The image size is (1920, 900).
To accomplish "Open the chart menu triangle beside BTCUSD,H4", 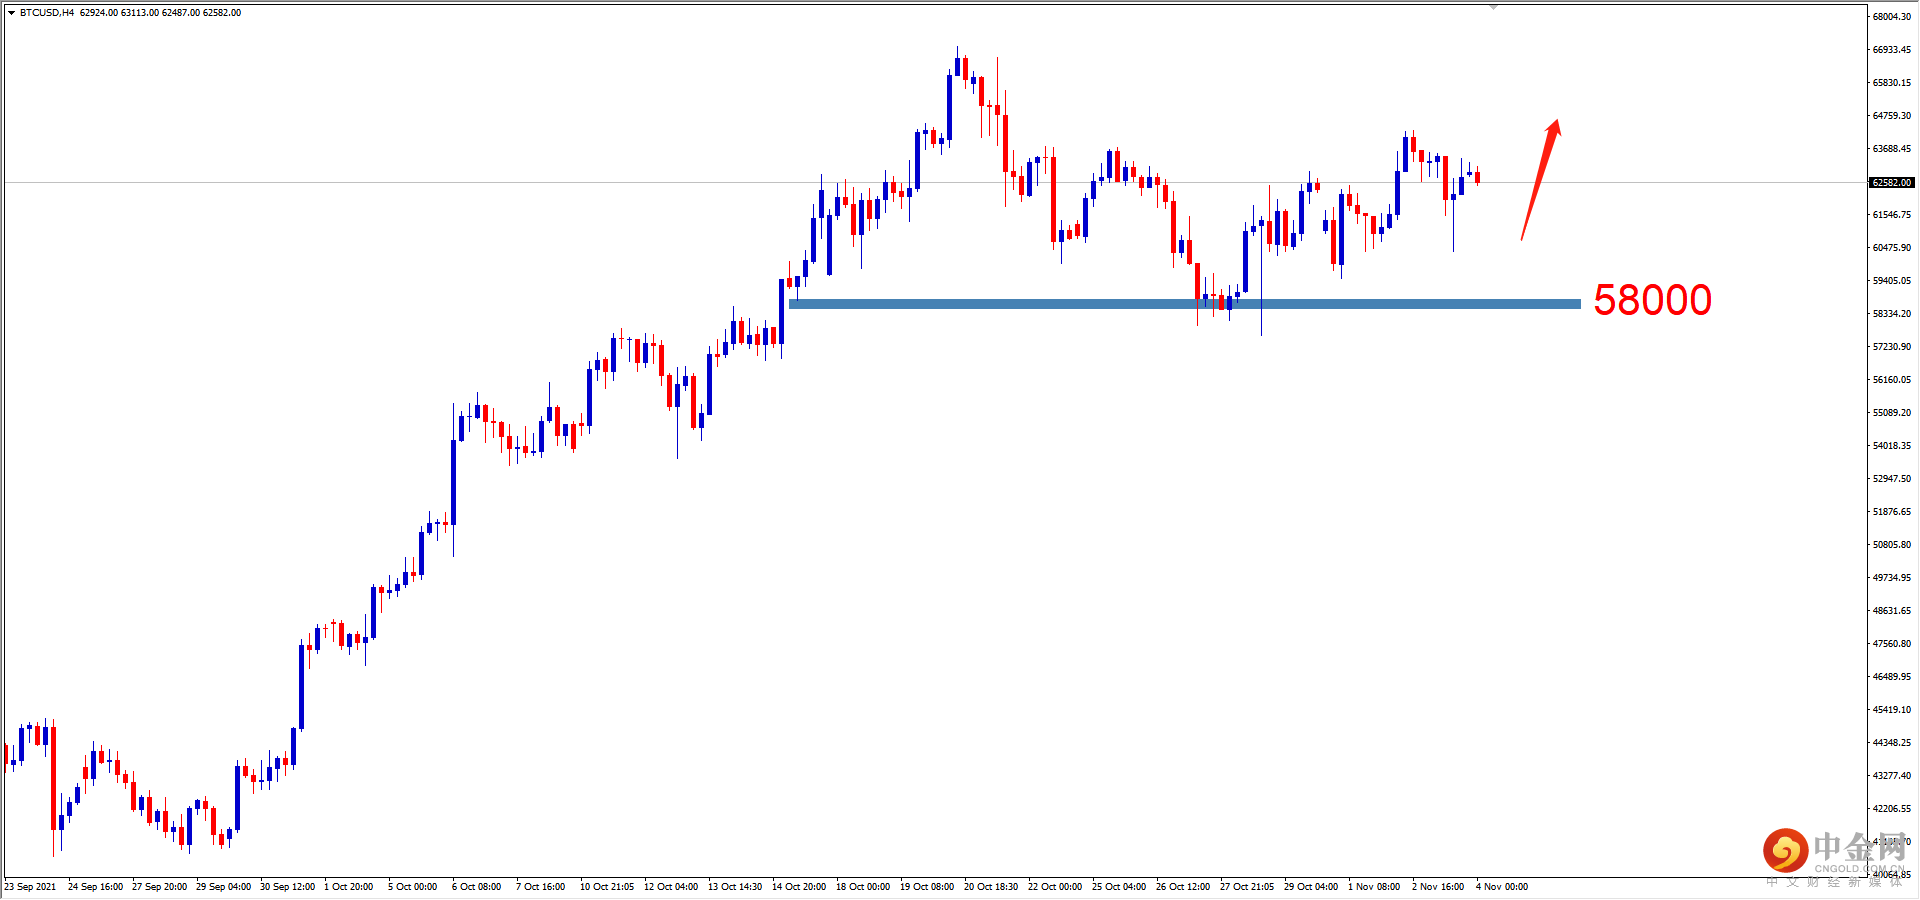I will [11, 13].
